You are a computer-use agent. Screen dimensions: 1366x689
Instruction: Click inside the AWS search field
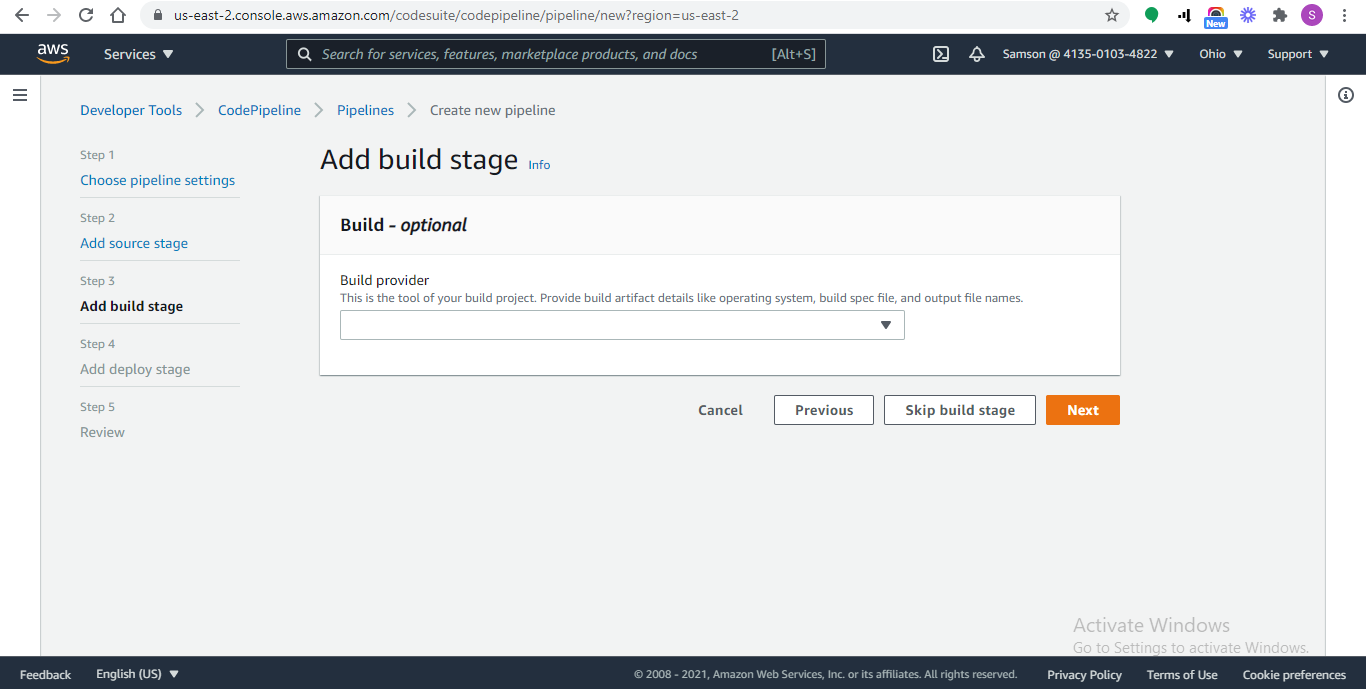[556, 53]
